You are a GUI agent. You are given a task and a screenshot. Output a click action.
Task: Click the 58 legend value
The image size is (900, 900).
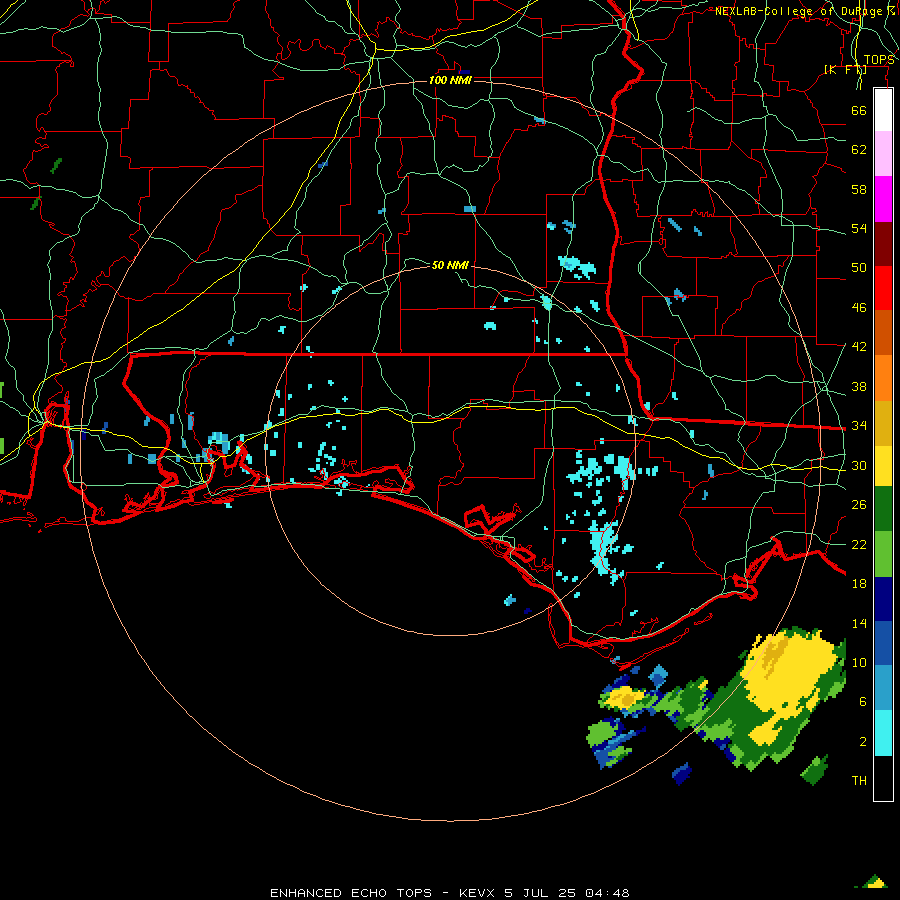[859, 189]
